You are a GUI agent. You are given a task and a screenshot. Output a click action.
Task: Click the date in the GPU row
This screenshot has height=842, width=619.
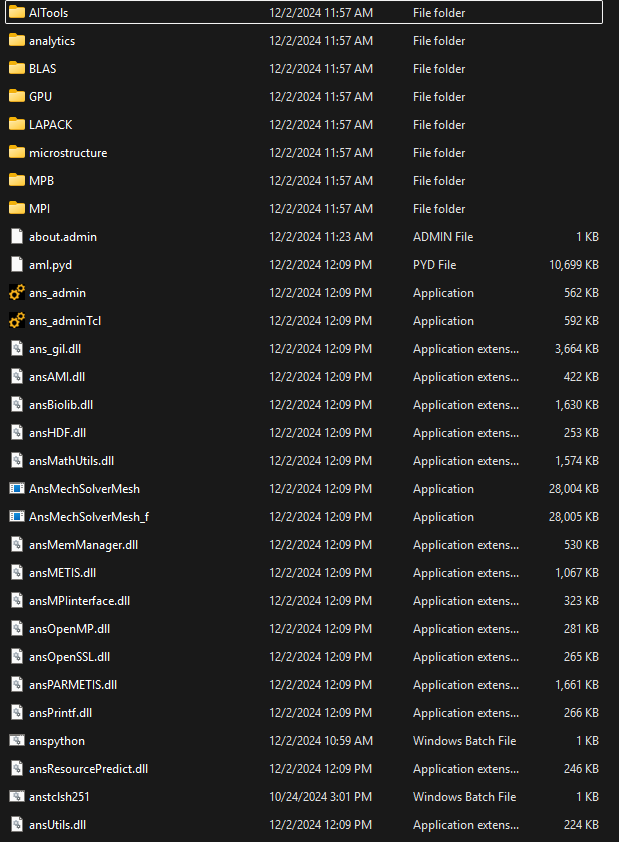click(x=321, y=97)
